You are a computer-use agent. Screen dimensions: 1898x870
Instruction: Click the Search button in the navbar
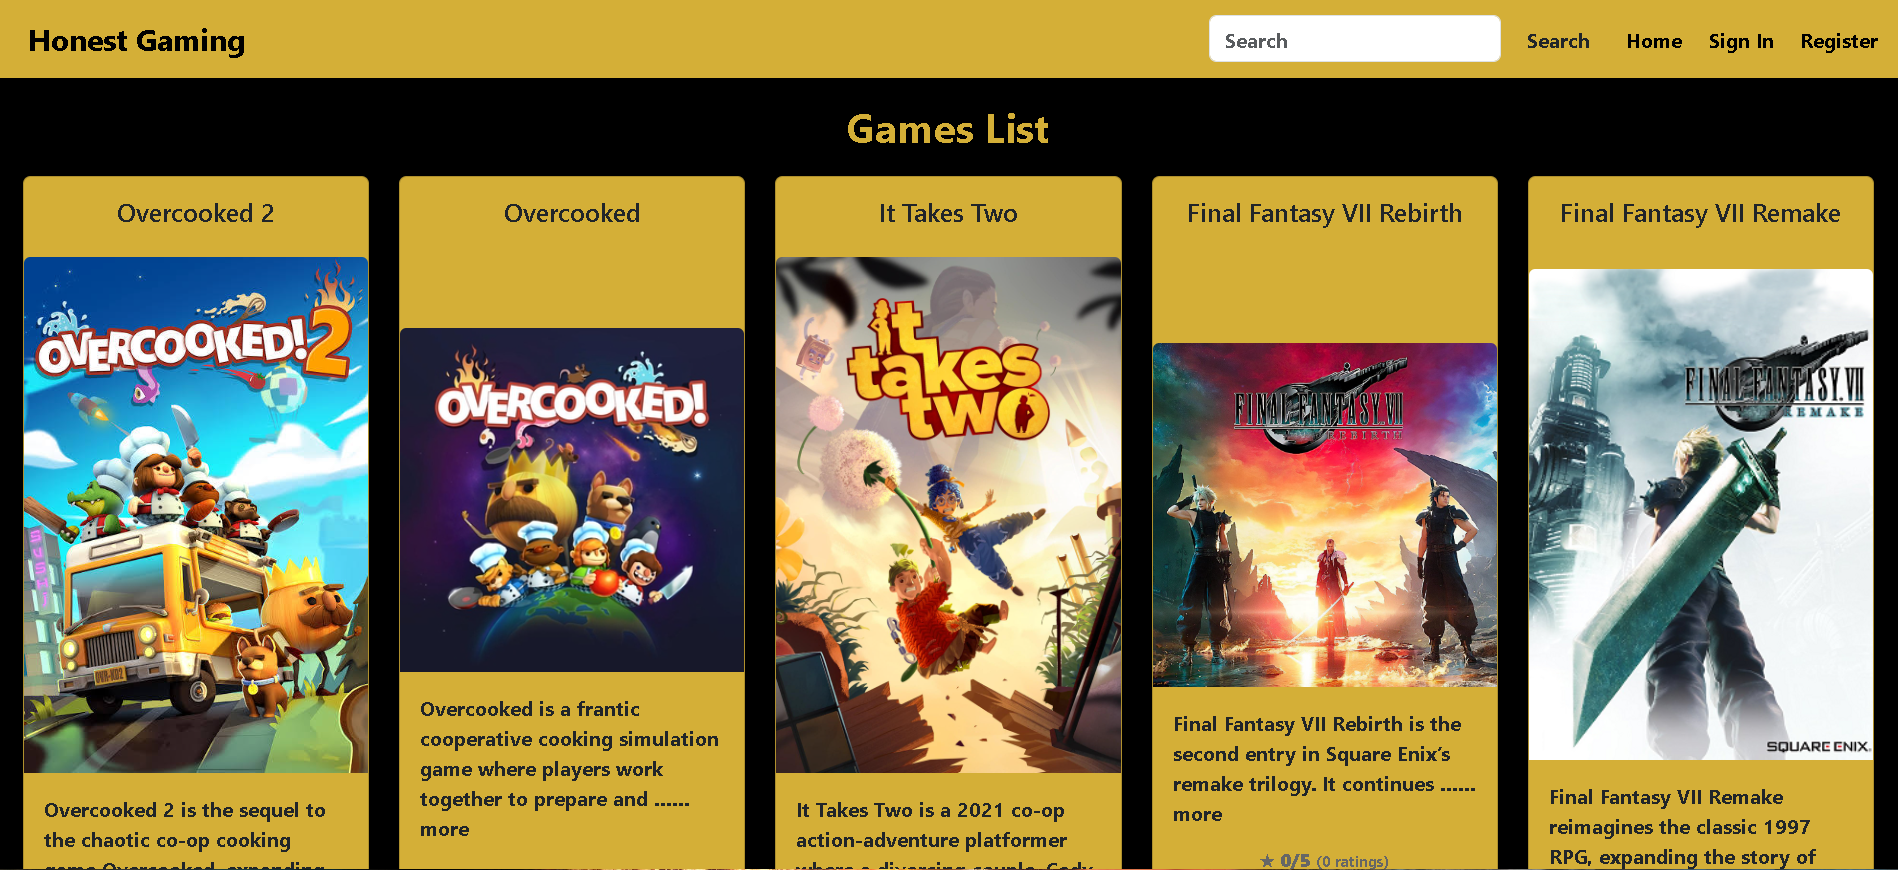(1557, 41)
